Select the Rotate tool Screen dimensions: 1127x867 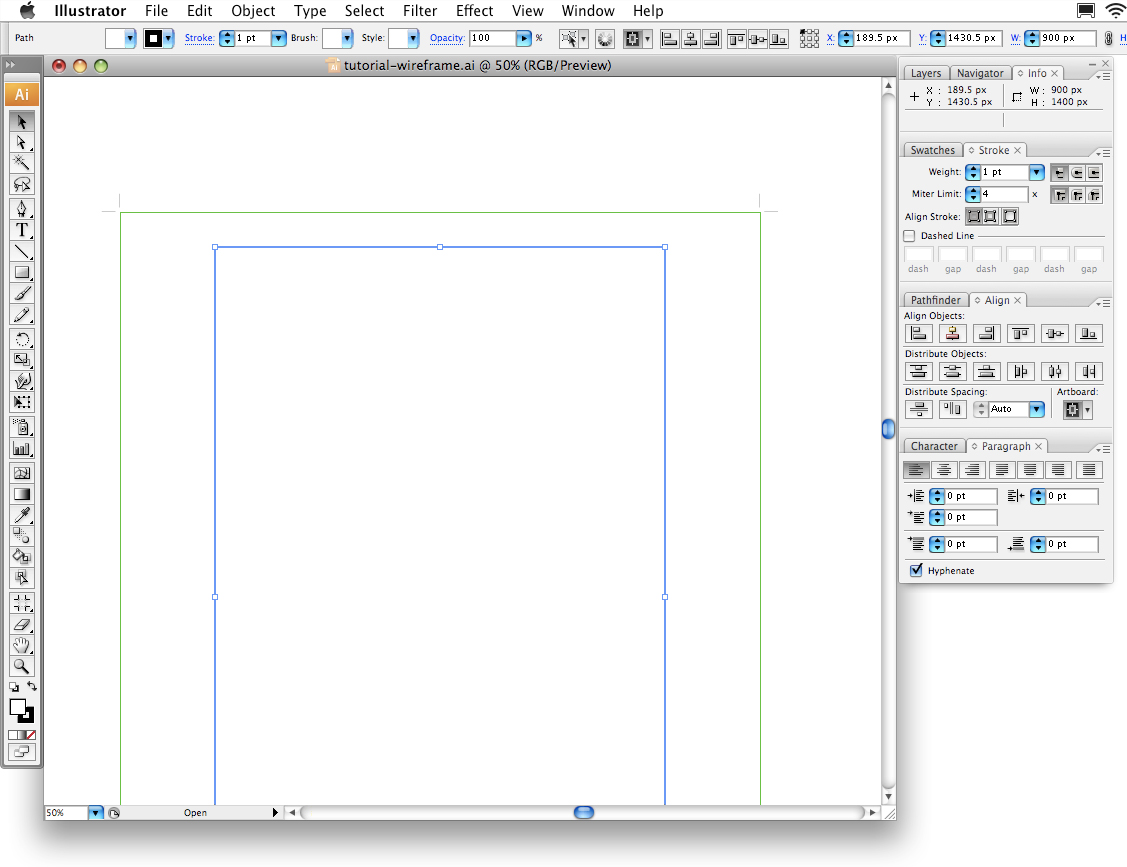point(22,339)
